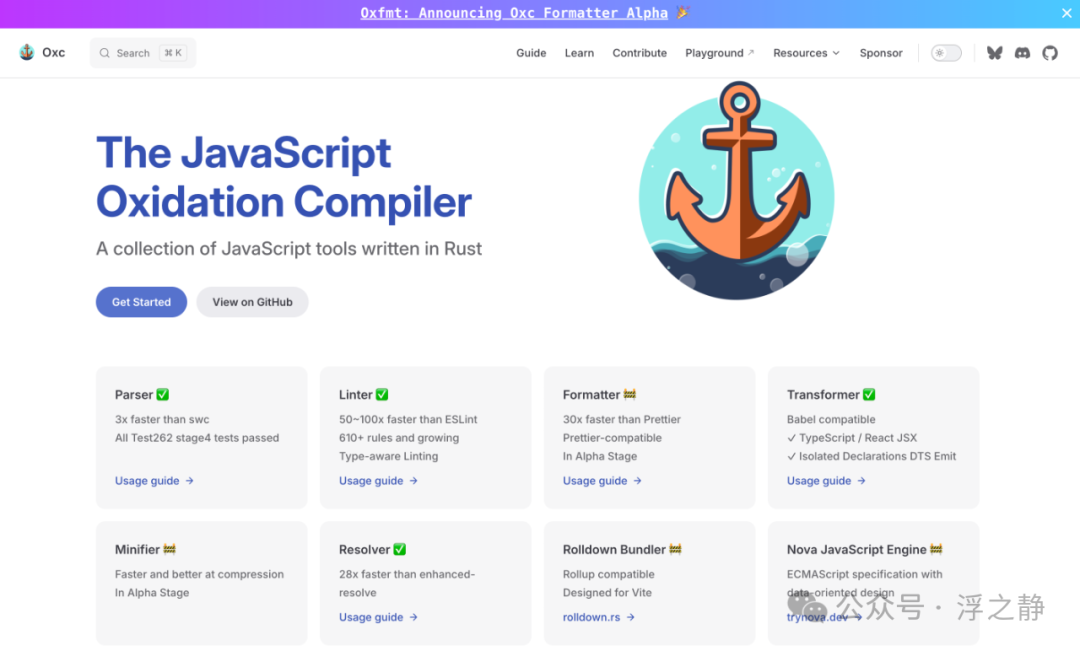Click the large anchor hero image

736,191
